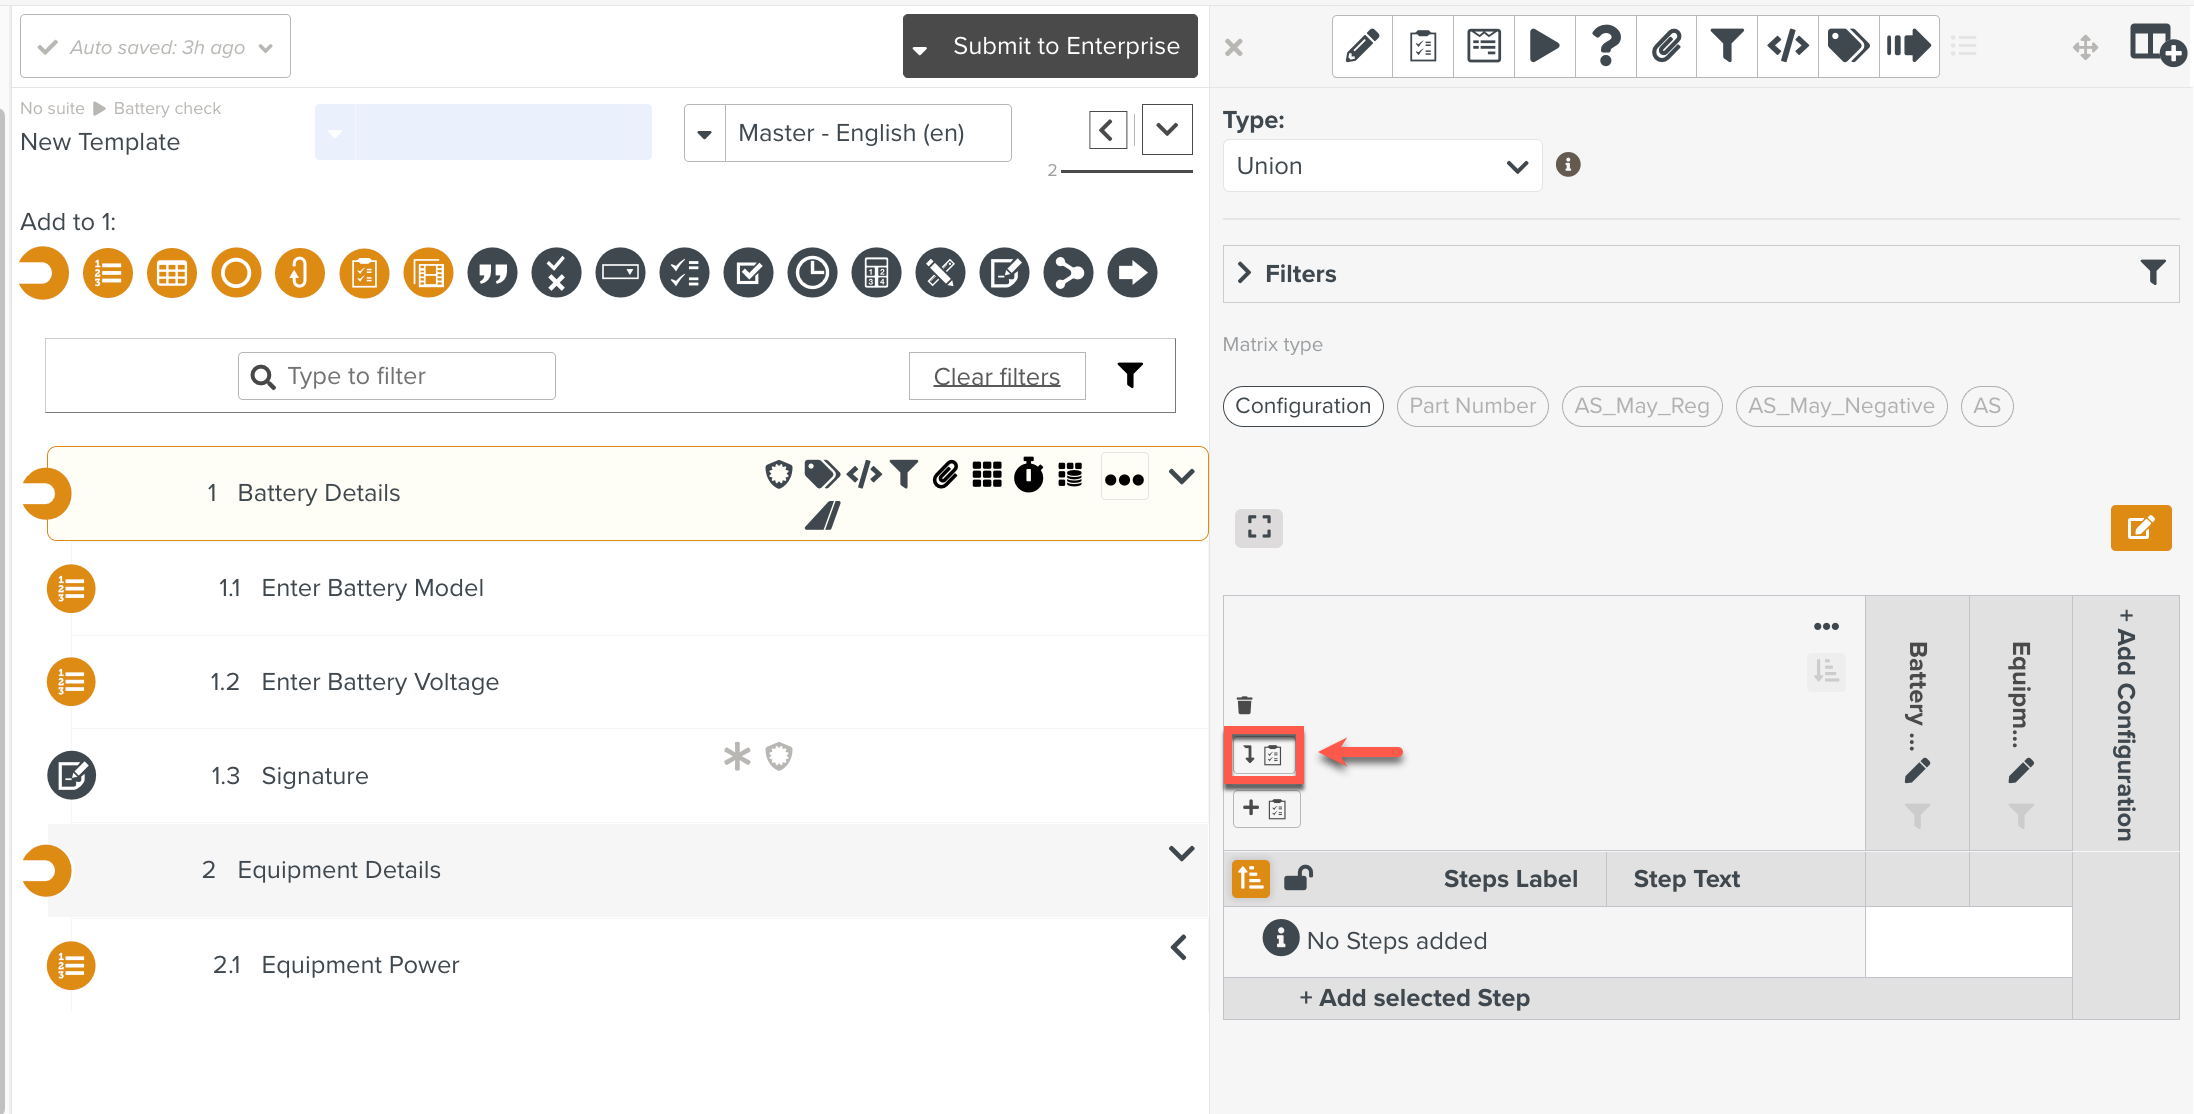Select the Part Number matrix type tab
Viewport: 2194px width, 1114px height.
pyautogui.click(x=1472, y=406)
